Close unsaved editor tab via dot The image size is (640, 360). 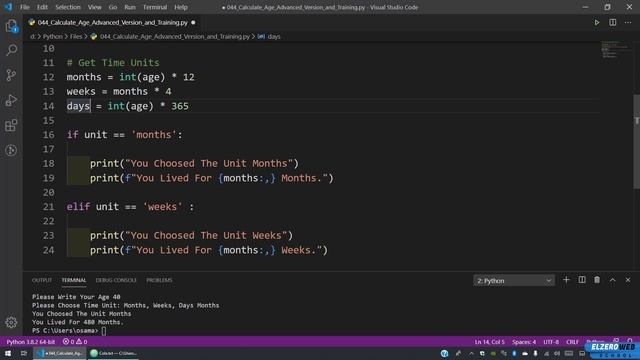point(193,22)
